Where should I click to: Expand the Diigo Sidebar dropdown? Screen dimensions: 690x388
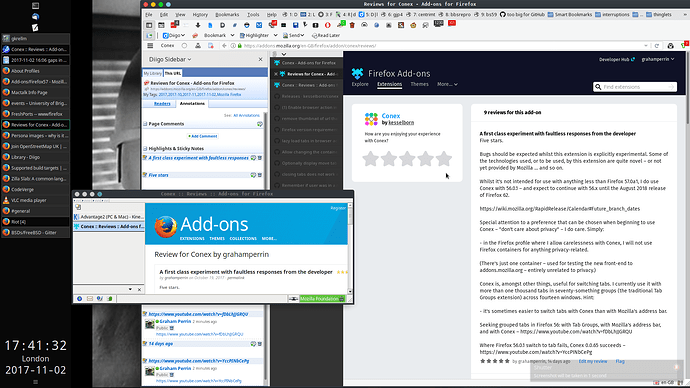170,59
